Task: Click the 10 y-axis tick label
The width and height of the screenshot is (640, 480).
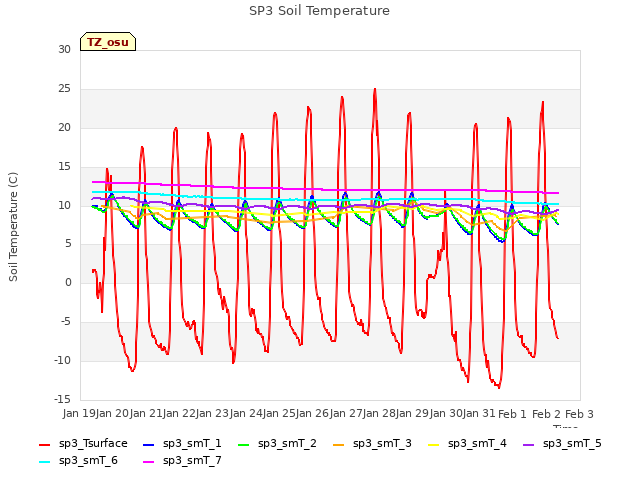Action: tap(64, 205)
